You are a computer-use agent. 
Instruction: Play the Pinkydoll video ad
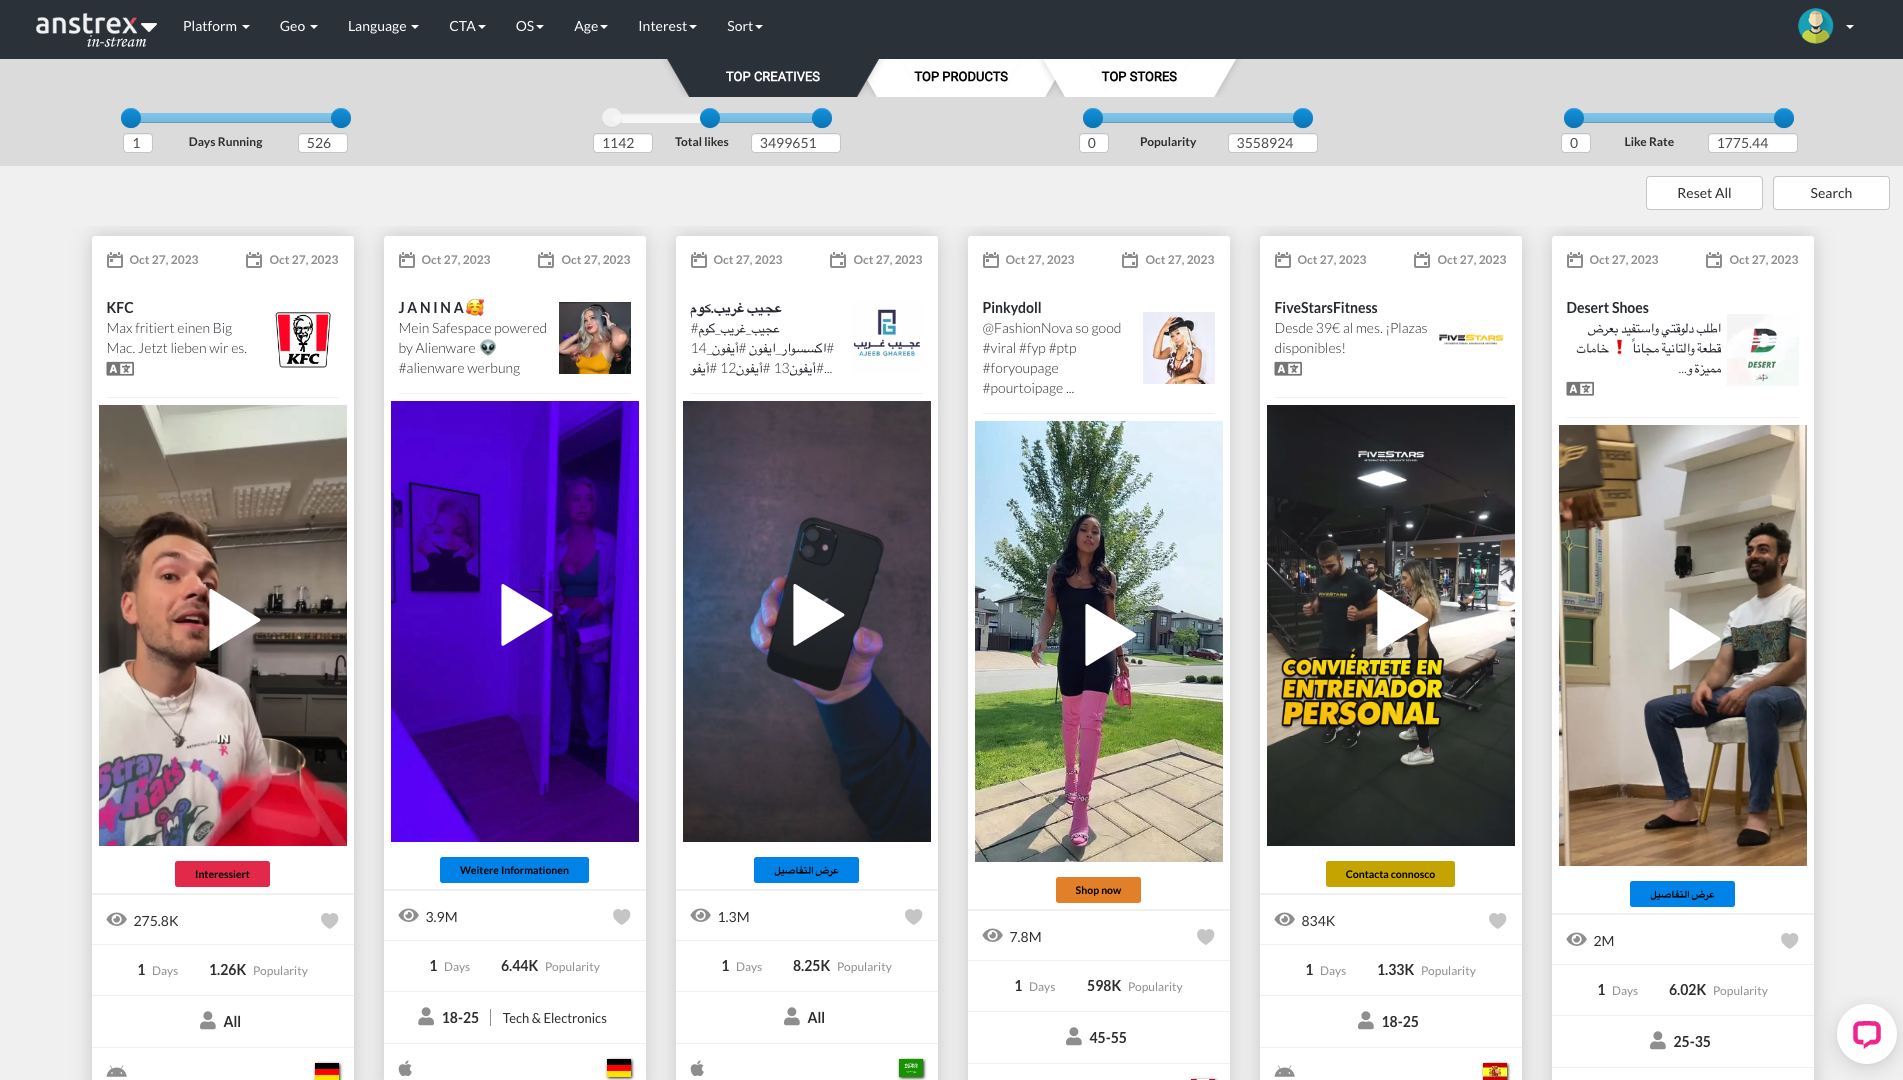(1109, 636)
